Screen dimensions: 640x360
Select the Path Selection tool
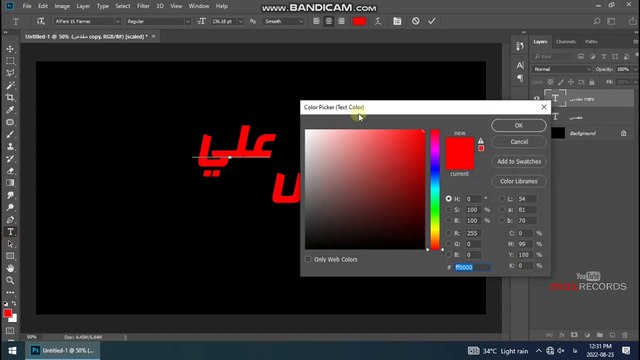[10, 244]
